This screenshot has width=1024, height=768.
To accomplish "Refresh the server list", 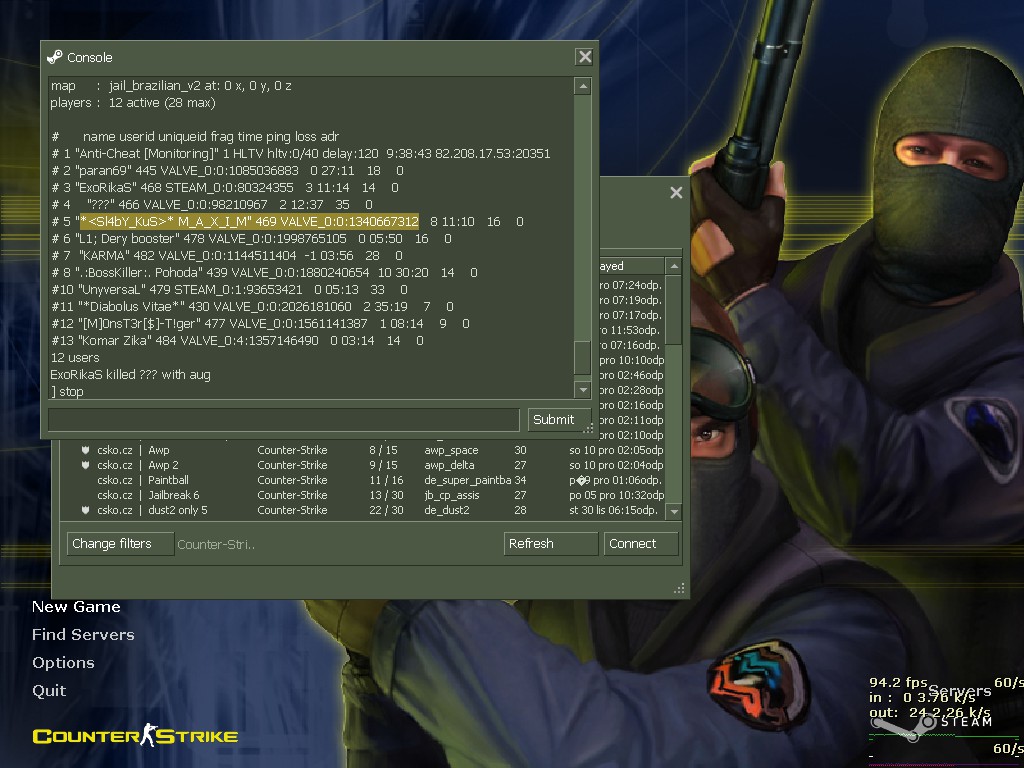I will [x=551, y=544].
